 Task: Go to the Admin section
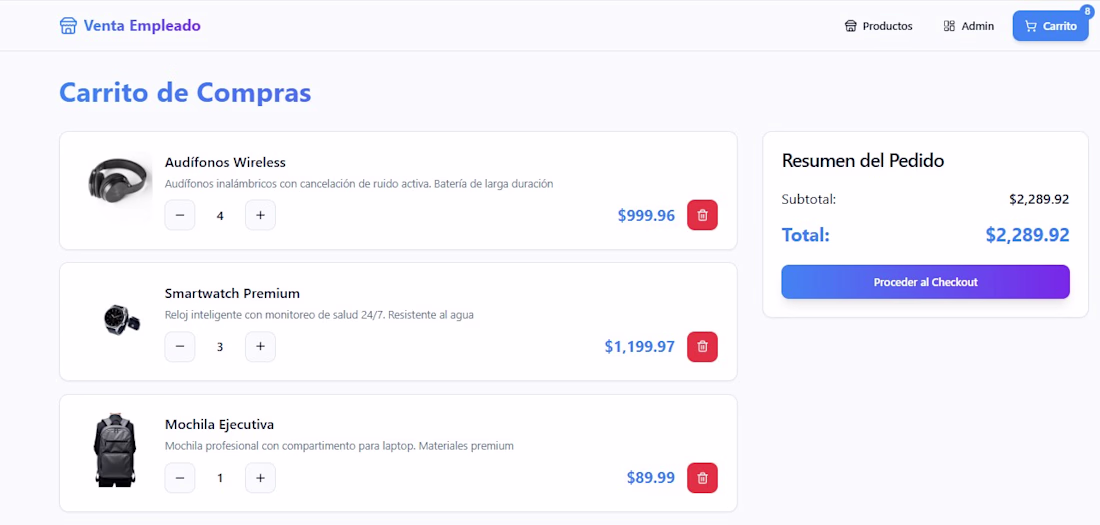pyautogui.click(x=968, y=26)
